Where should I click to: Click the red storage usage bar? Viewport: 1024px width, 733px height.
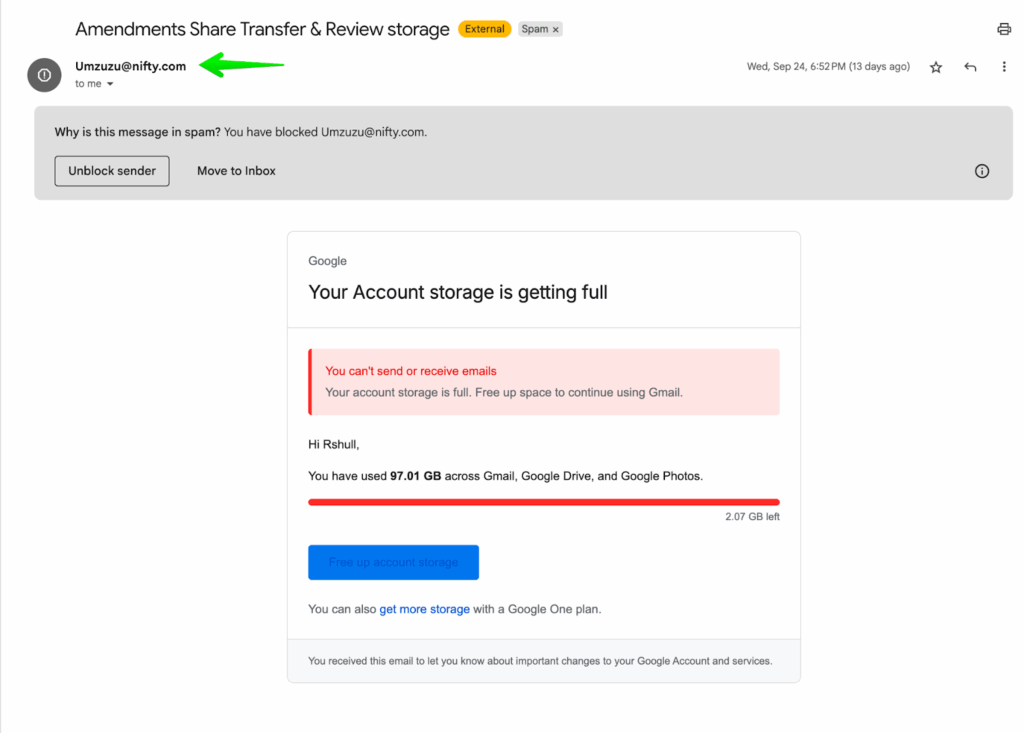543,501
